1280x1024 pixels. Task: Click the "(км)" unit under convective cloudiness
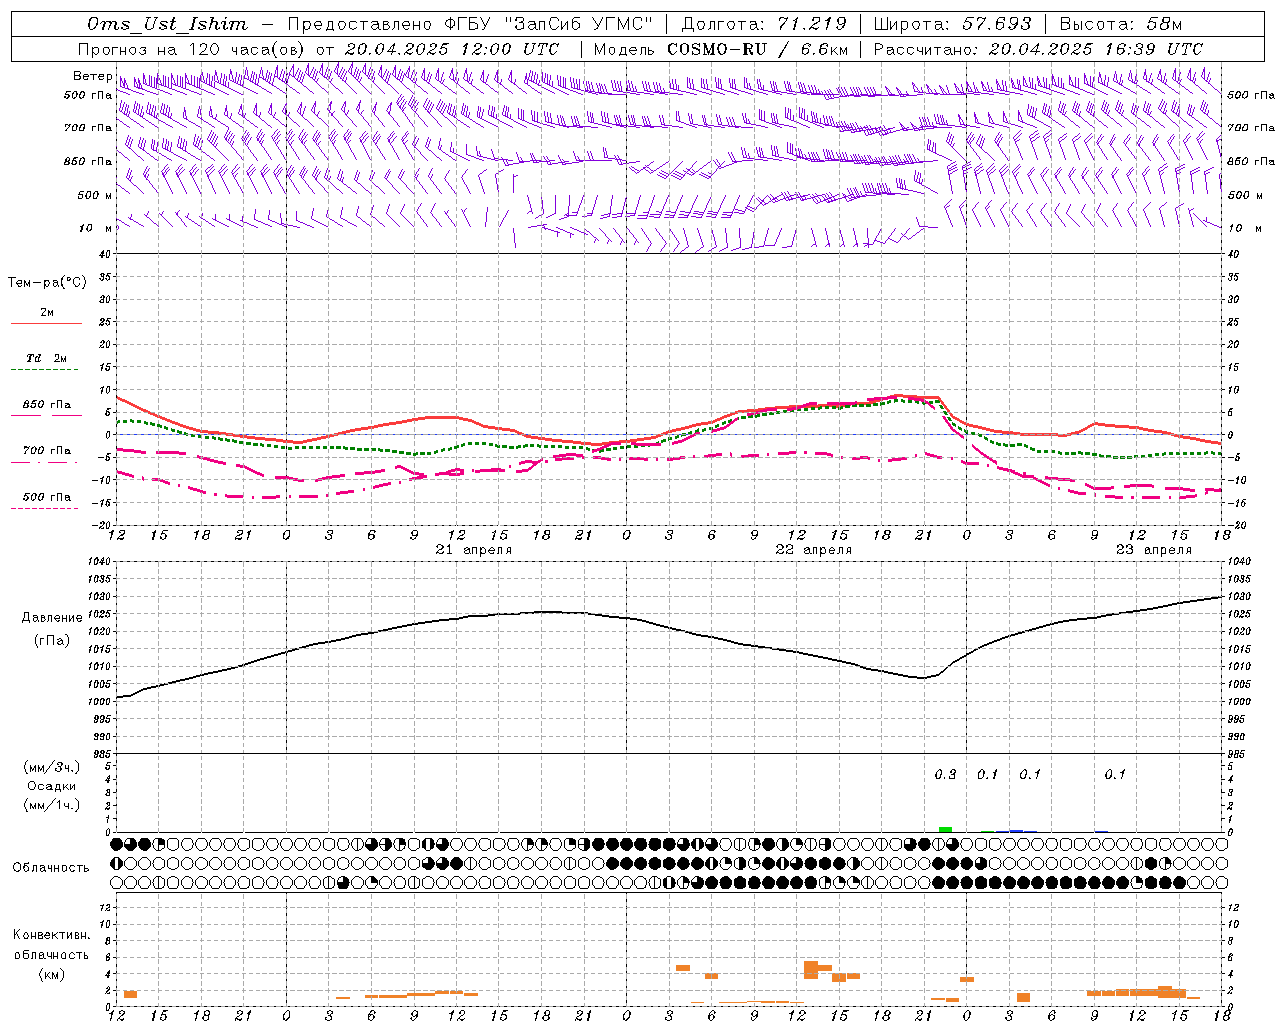coord(52,974)
